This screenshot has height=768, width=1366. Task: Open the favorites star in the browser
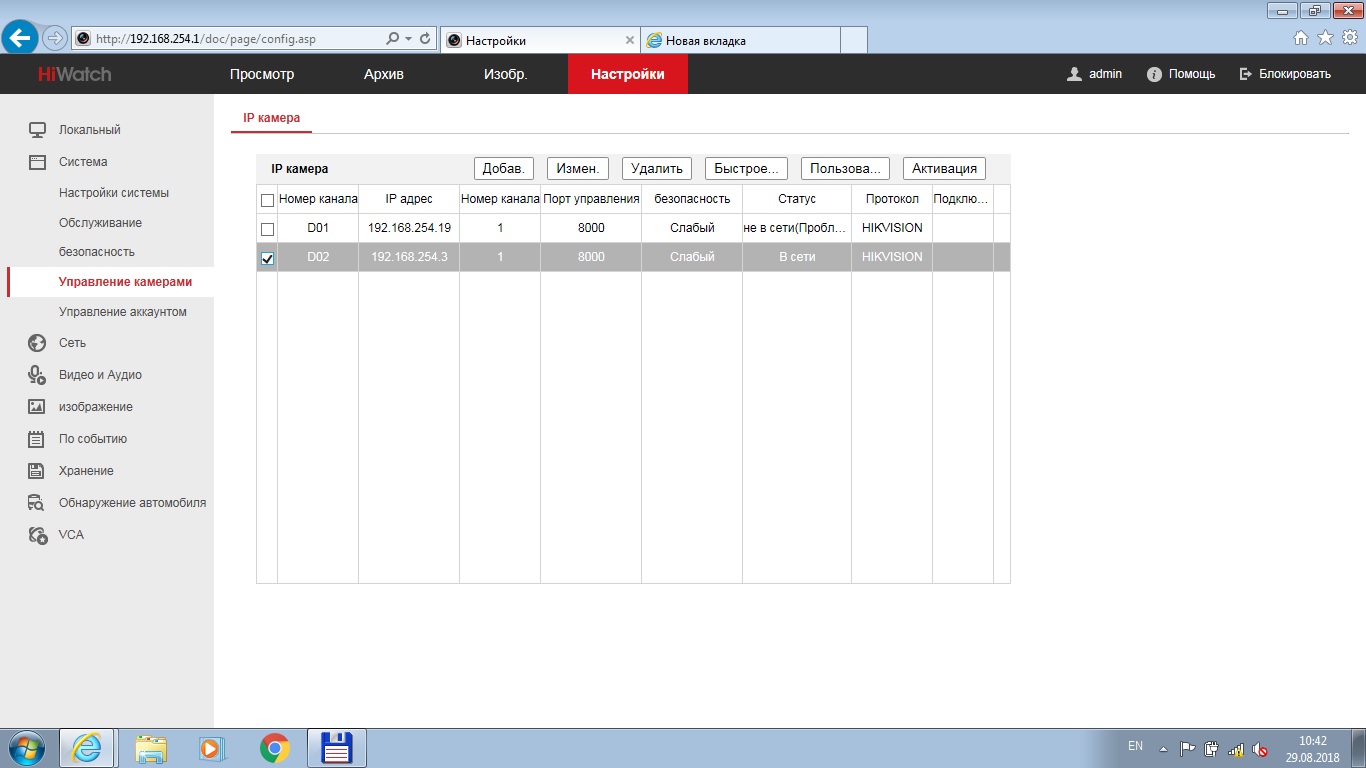[1325, 38]
